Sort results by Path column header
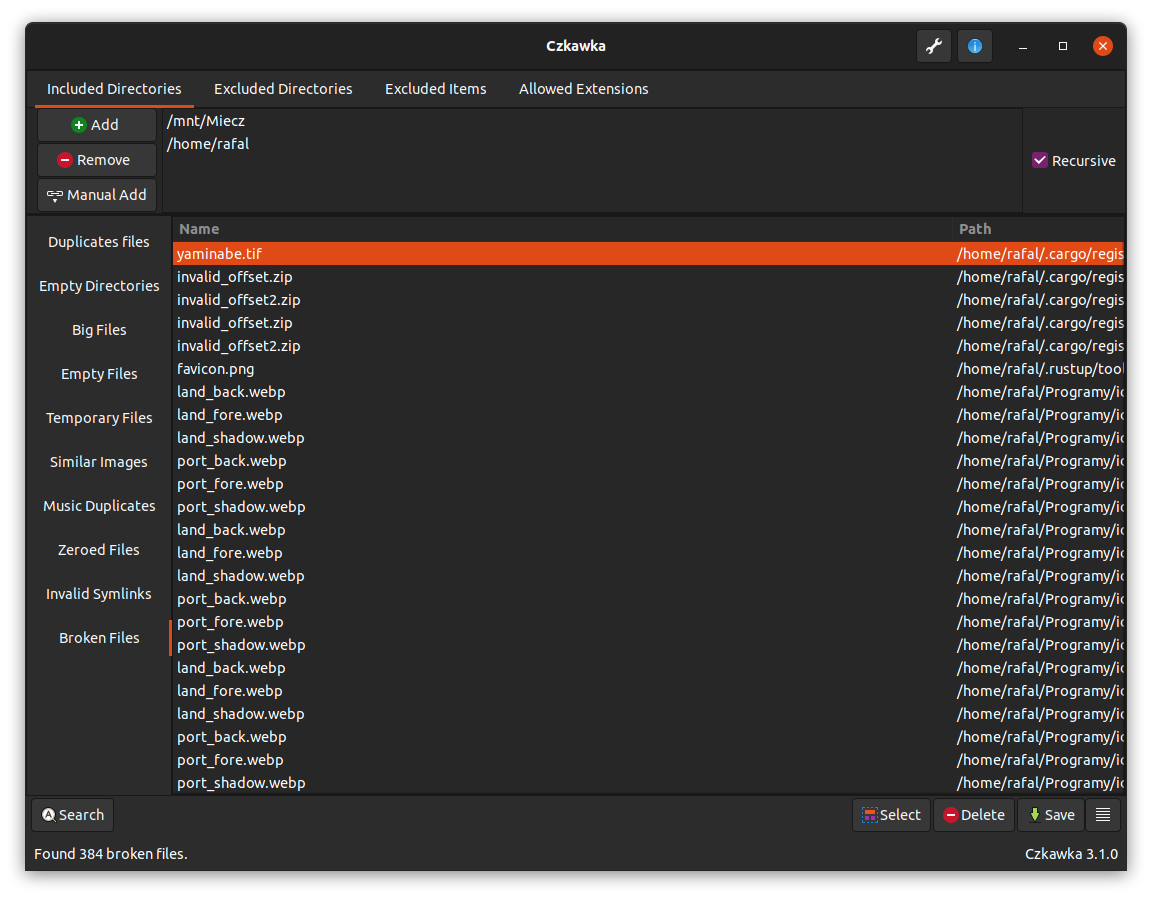The height and width of the screenshot is (899, 1152). pos(1039,229)
